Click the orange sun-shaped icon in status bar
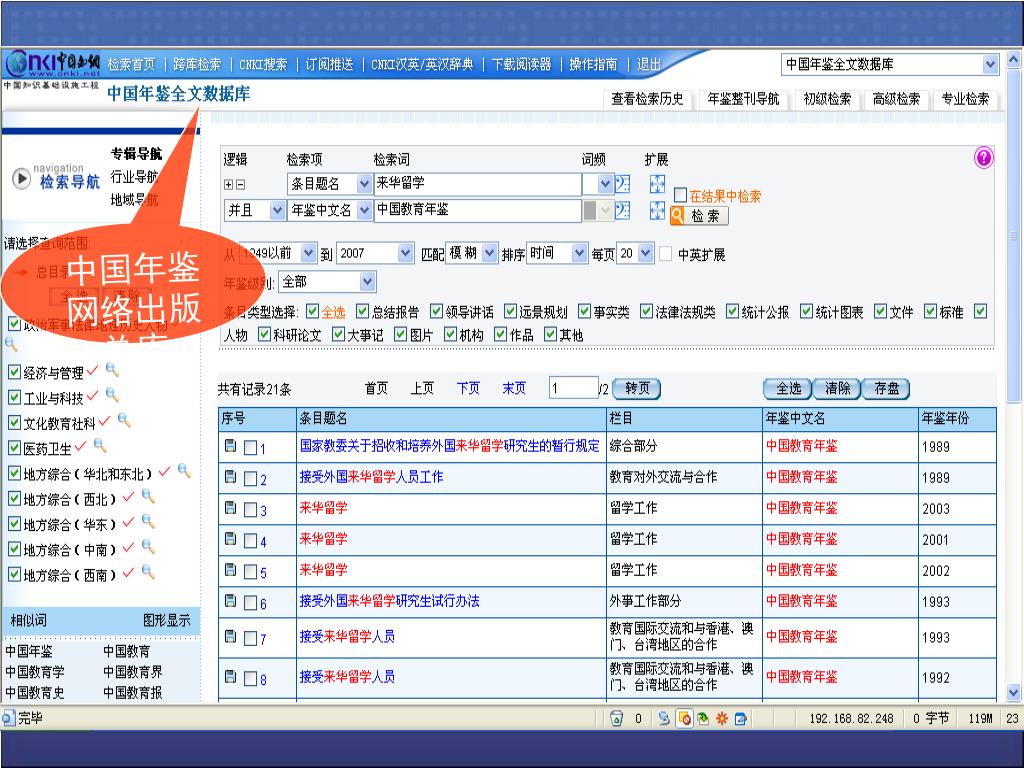This screenshot has width=1024, height=768. (722, 718)
